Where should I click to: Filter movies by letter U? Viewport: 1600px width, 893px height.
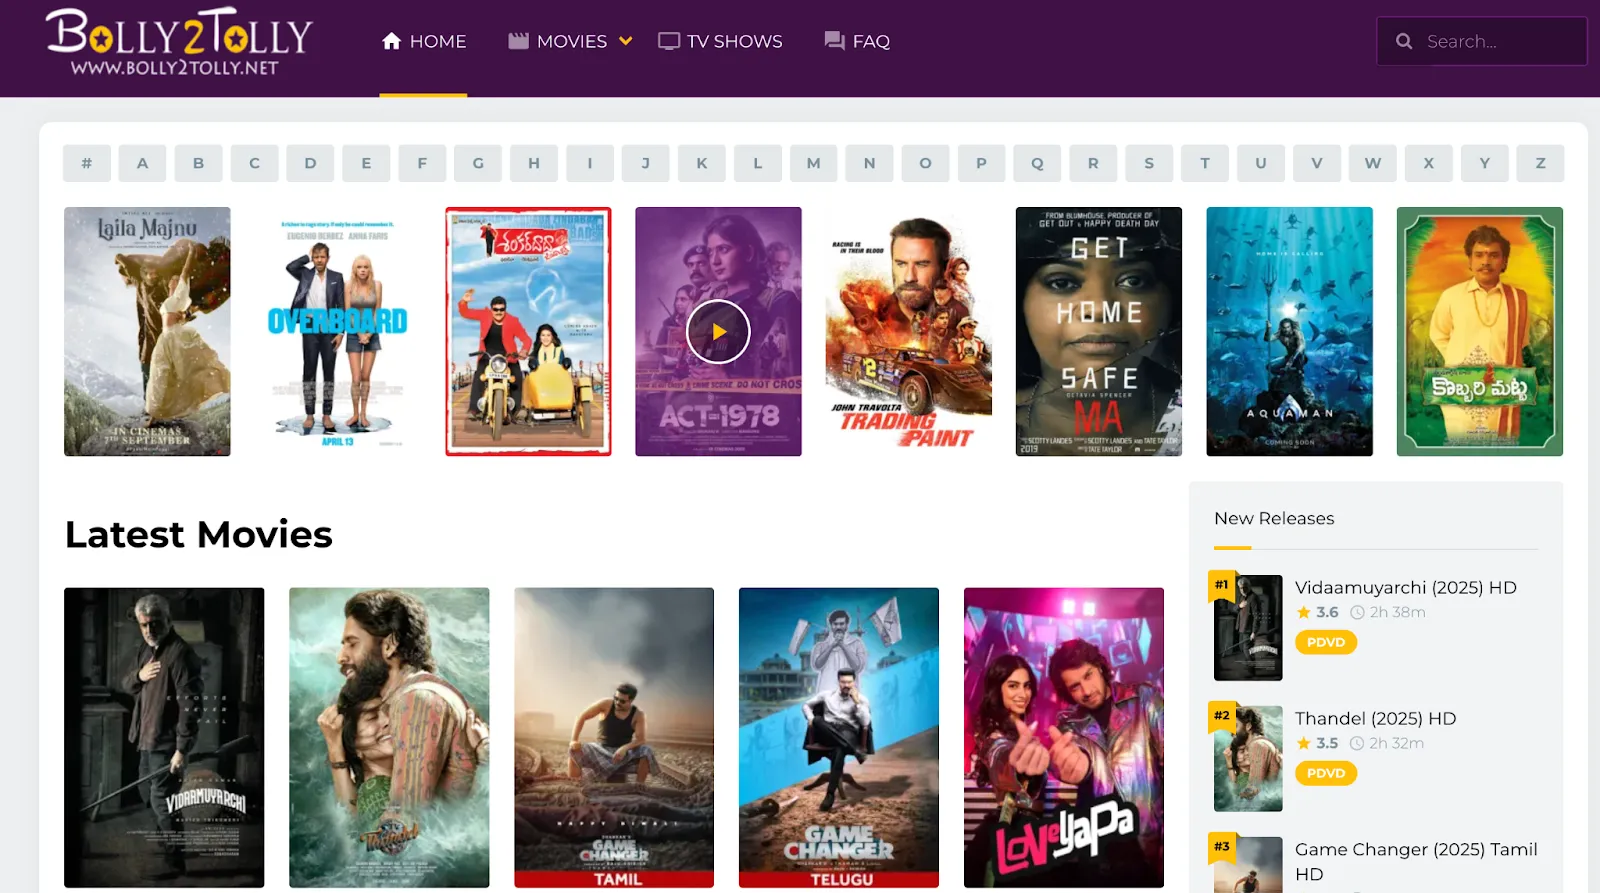tap(1261, 163)
